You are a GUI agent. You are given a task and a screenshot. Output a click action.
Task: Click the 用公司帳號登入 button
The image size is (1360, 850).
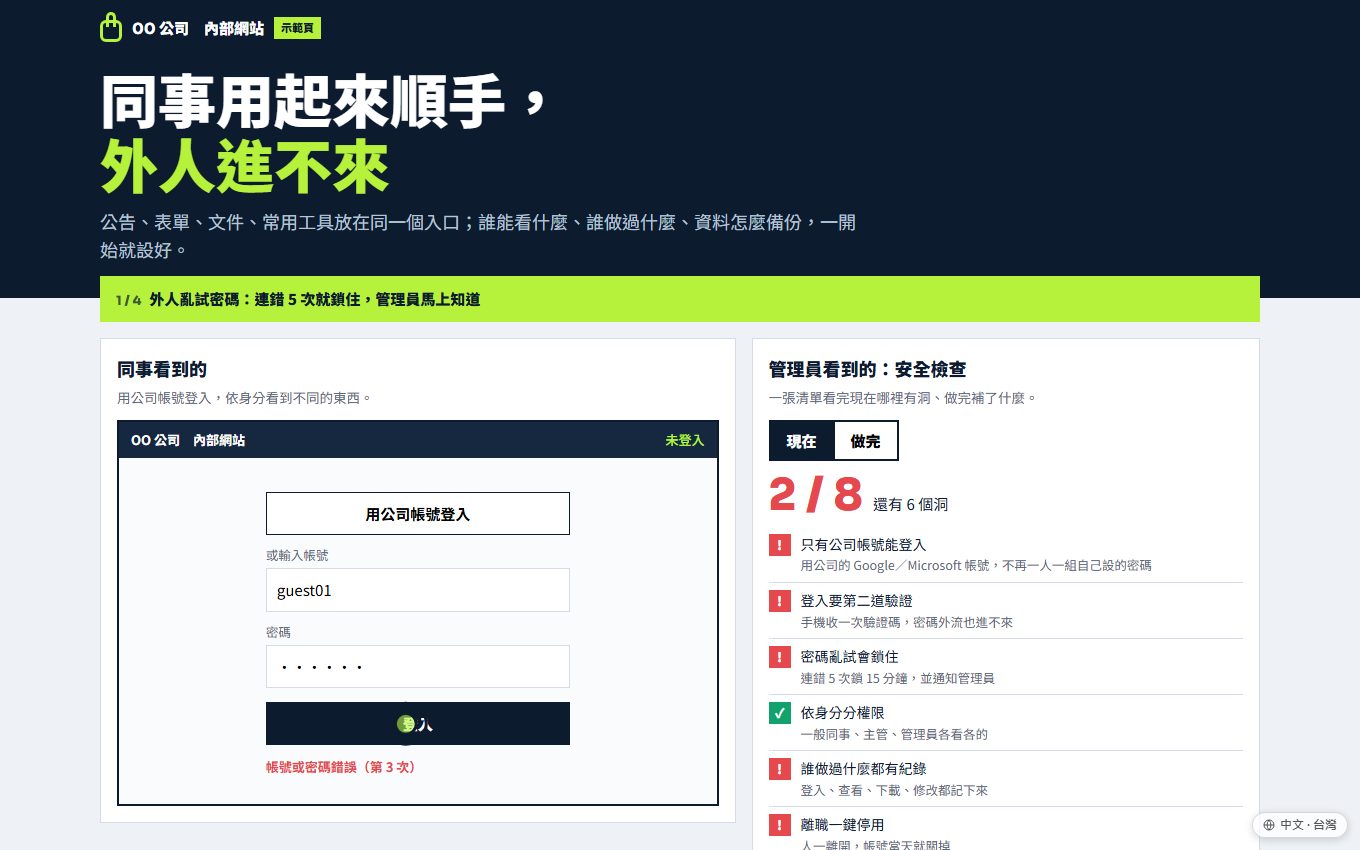418,514
